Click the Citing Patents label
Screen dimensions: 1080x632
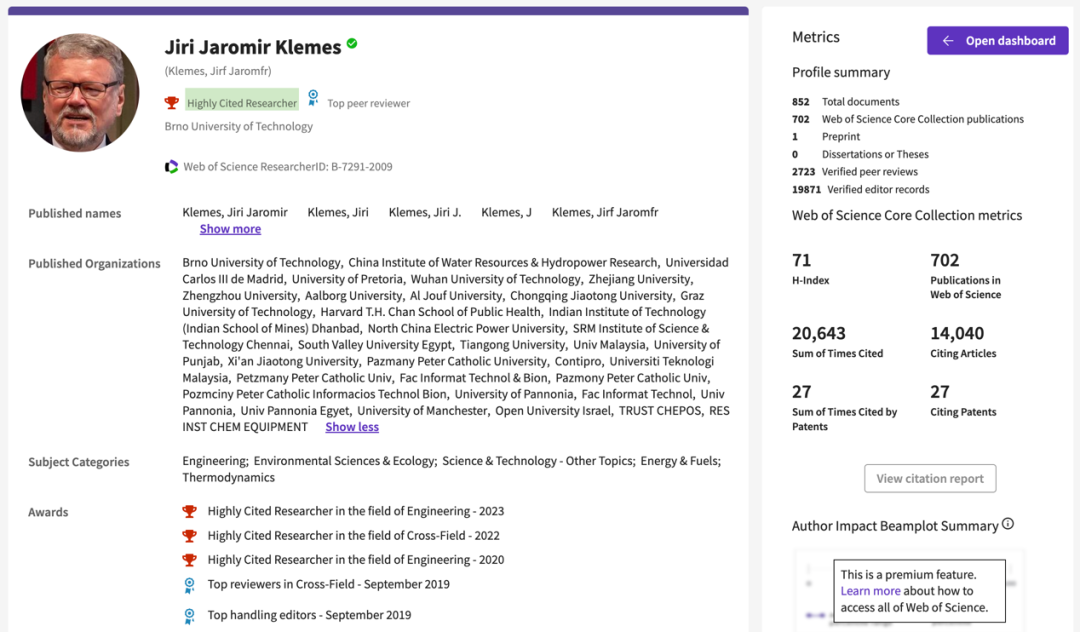tap(963, 412)
